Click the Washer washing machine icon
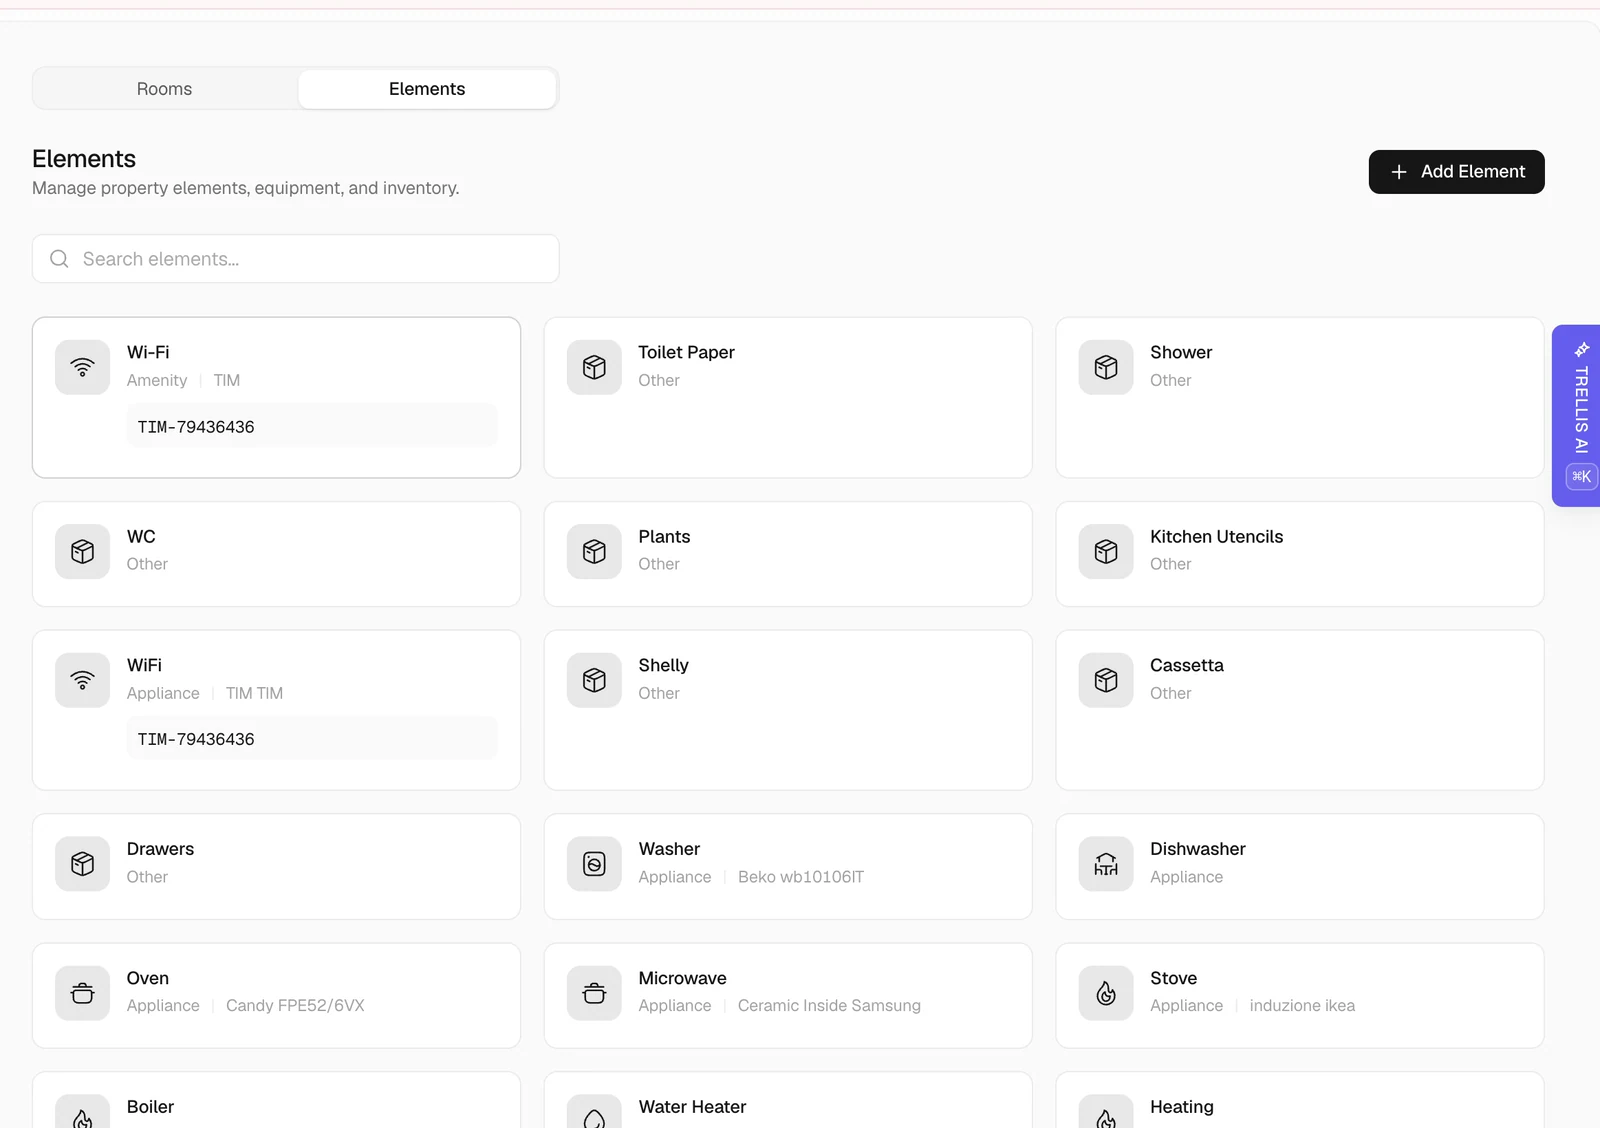 coord(594,864)
